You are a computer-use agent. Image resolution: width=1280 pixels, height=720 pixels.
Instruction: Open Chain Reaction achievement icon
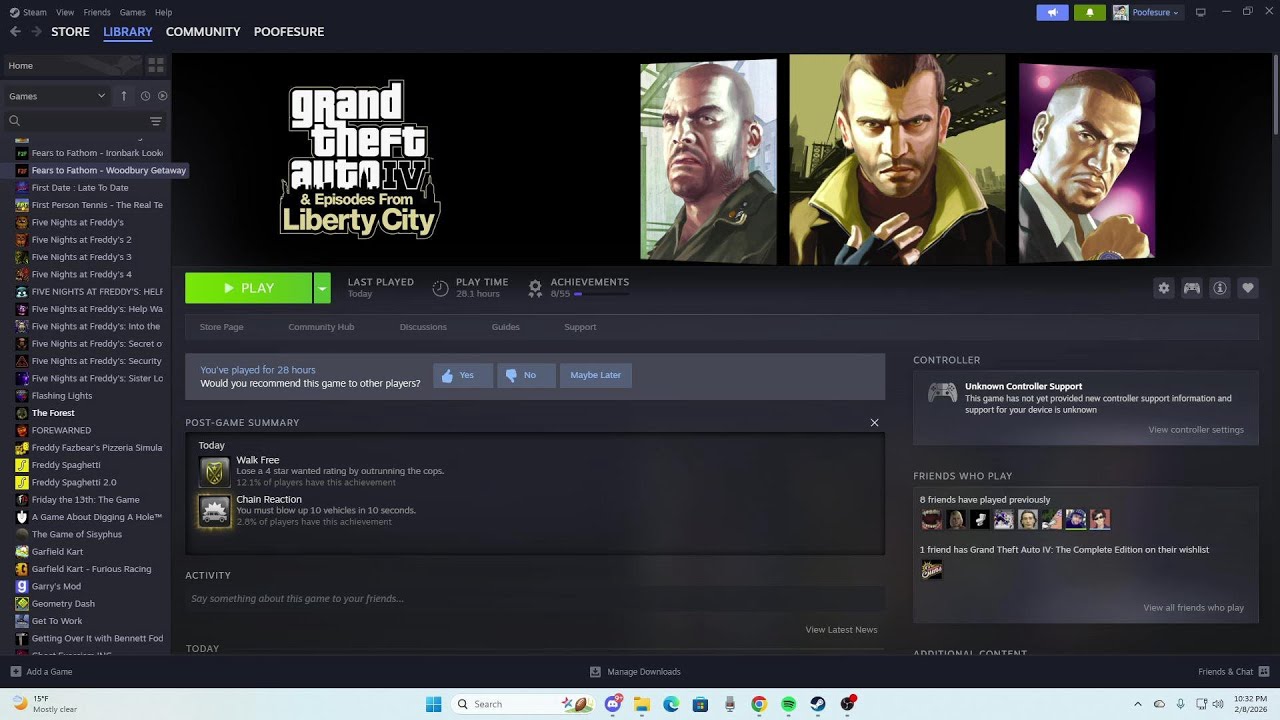tap(214, 511)
